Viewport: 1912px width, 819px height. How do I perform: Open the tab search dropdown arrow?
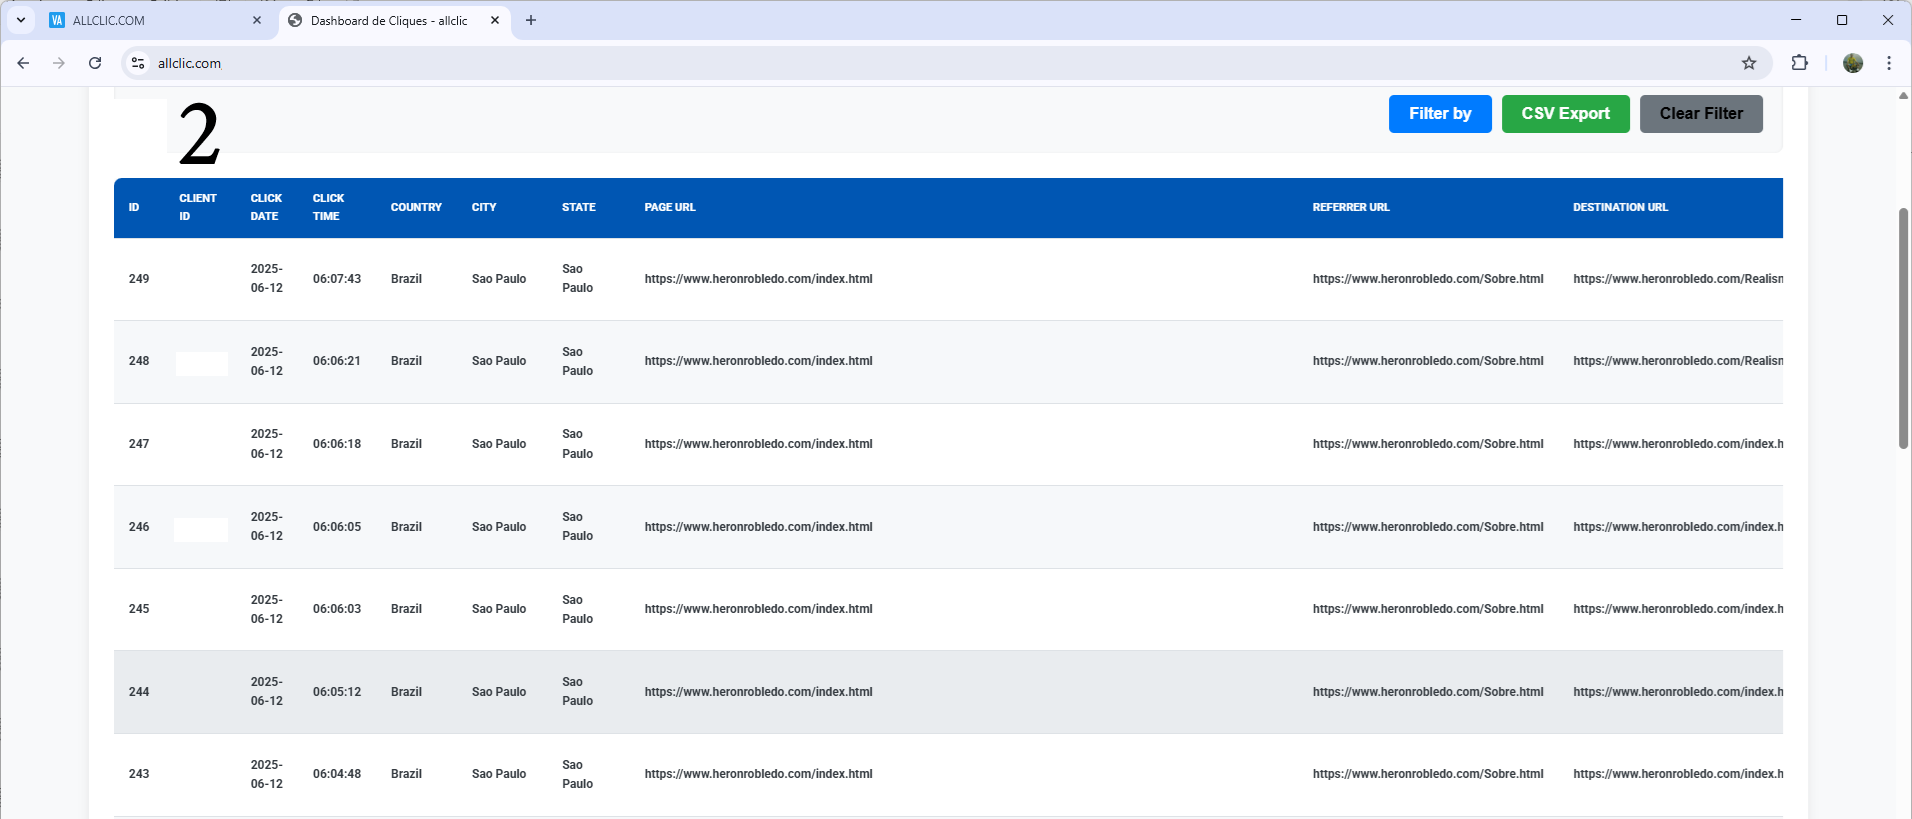tap(21, 20)
